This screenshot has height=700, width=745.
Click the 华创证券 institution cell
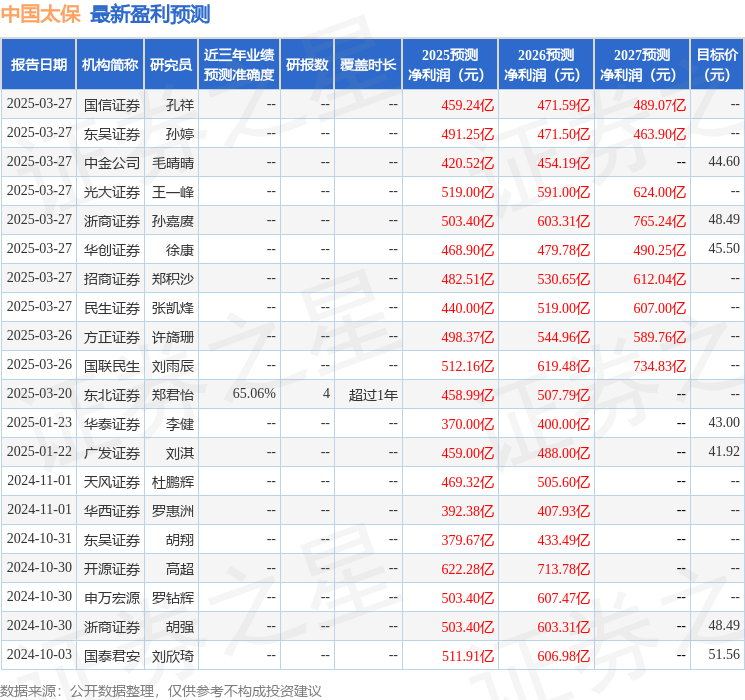coord(112,250)
